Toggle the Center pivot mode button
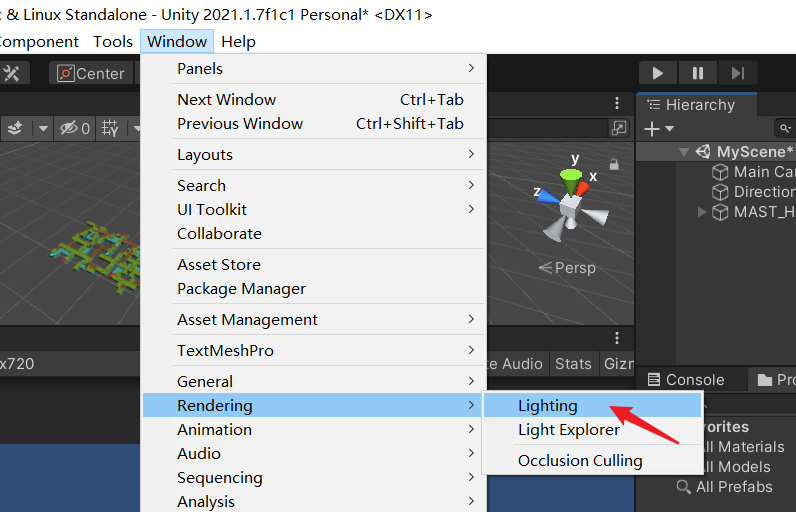 pos(91,73)
